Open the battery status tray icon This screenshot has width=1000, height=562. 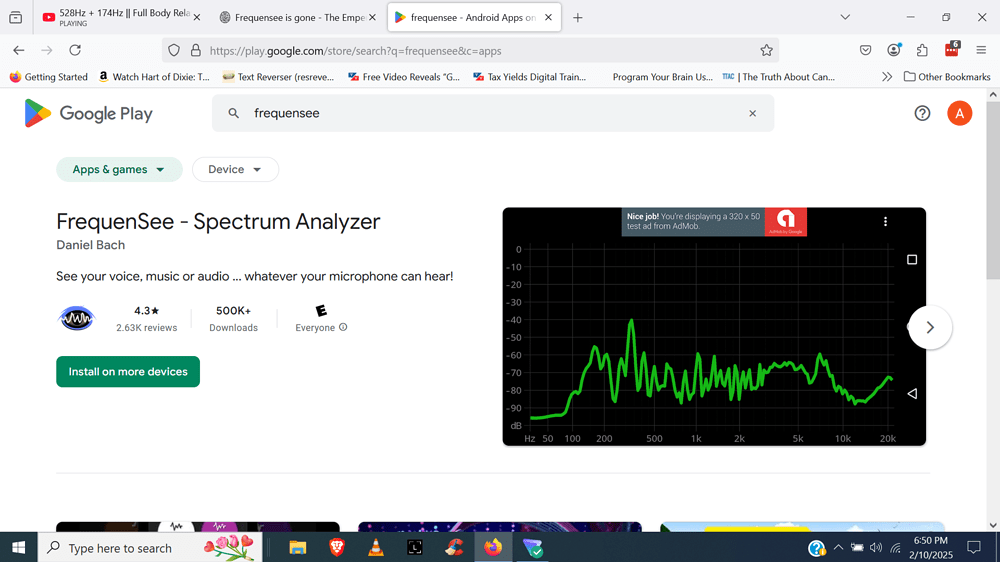click(857, 547)
